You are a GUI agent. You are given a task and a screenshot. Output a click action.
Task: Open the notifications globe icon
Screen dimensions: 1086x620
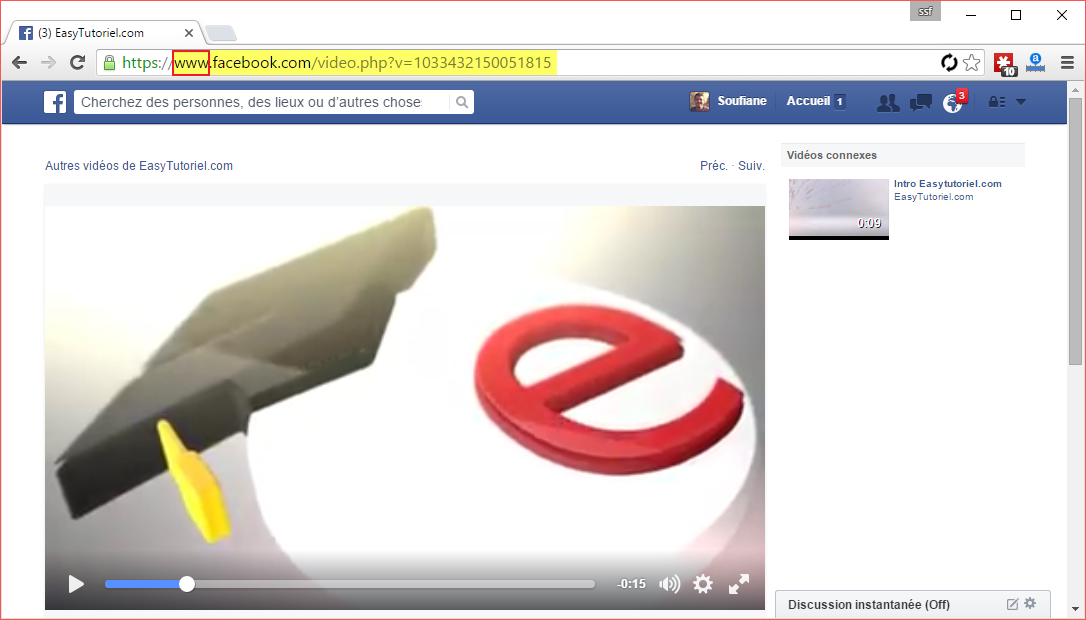point(953,103)
